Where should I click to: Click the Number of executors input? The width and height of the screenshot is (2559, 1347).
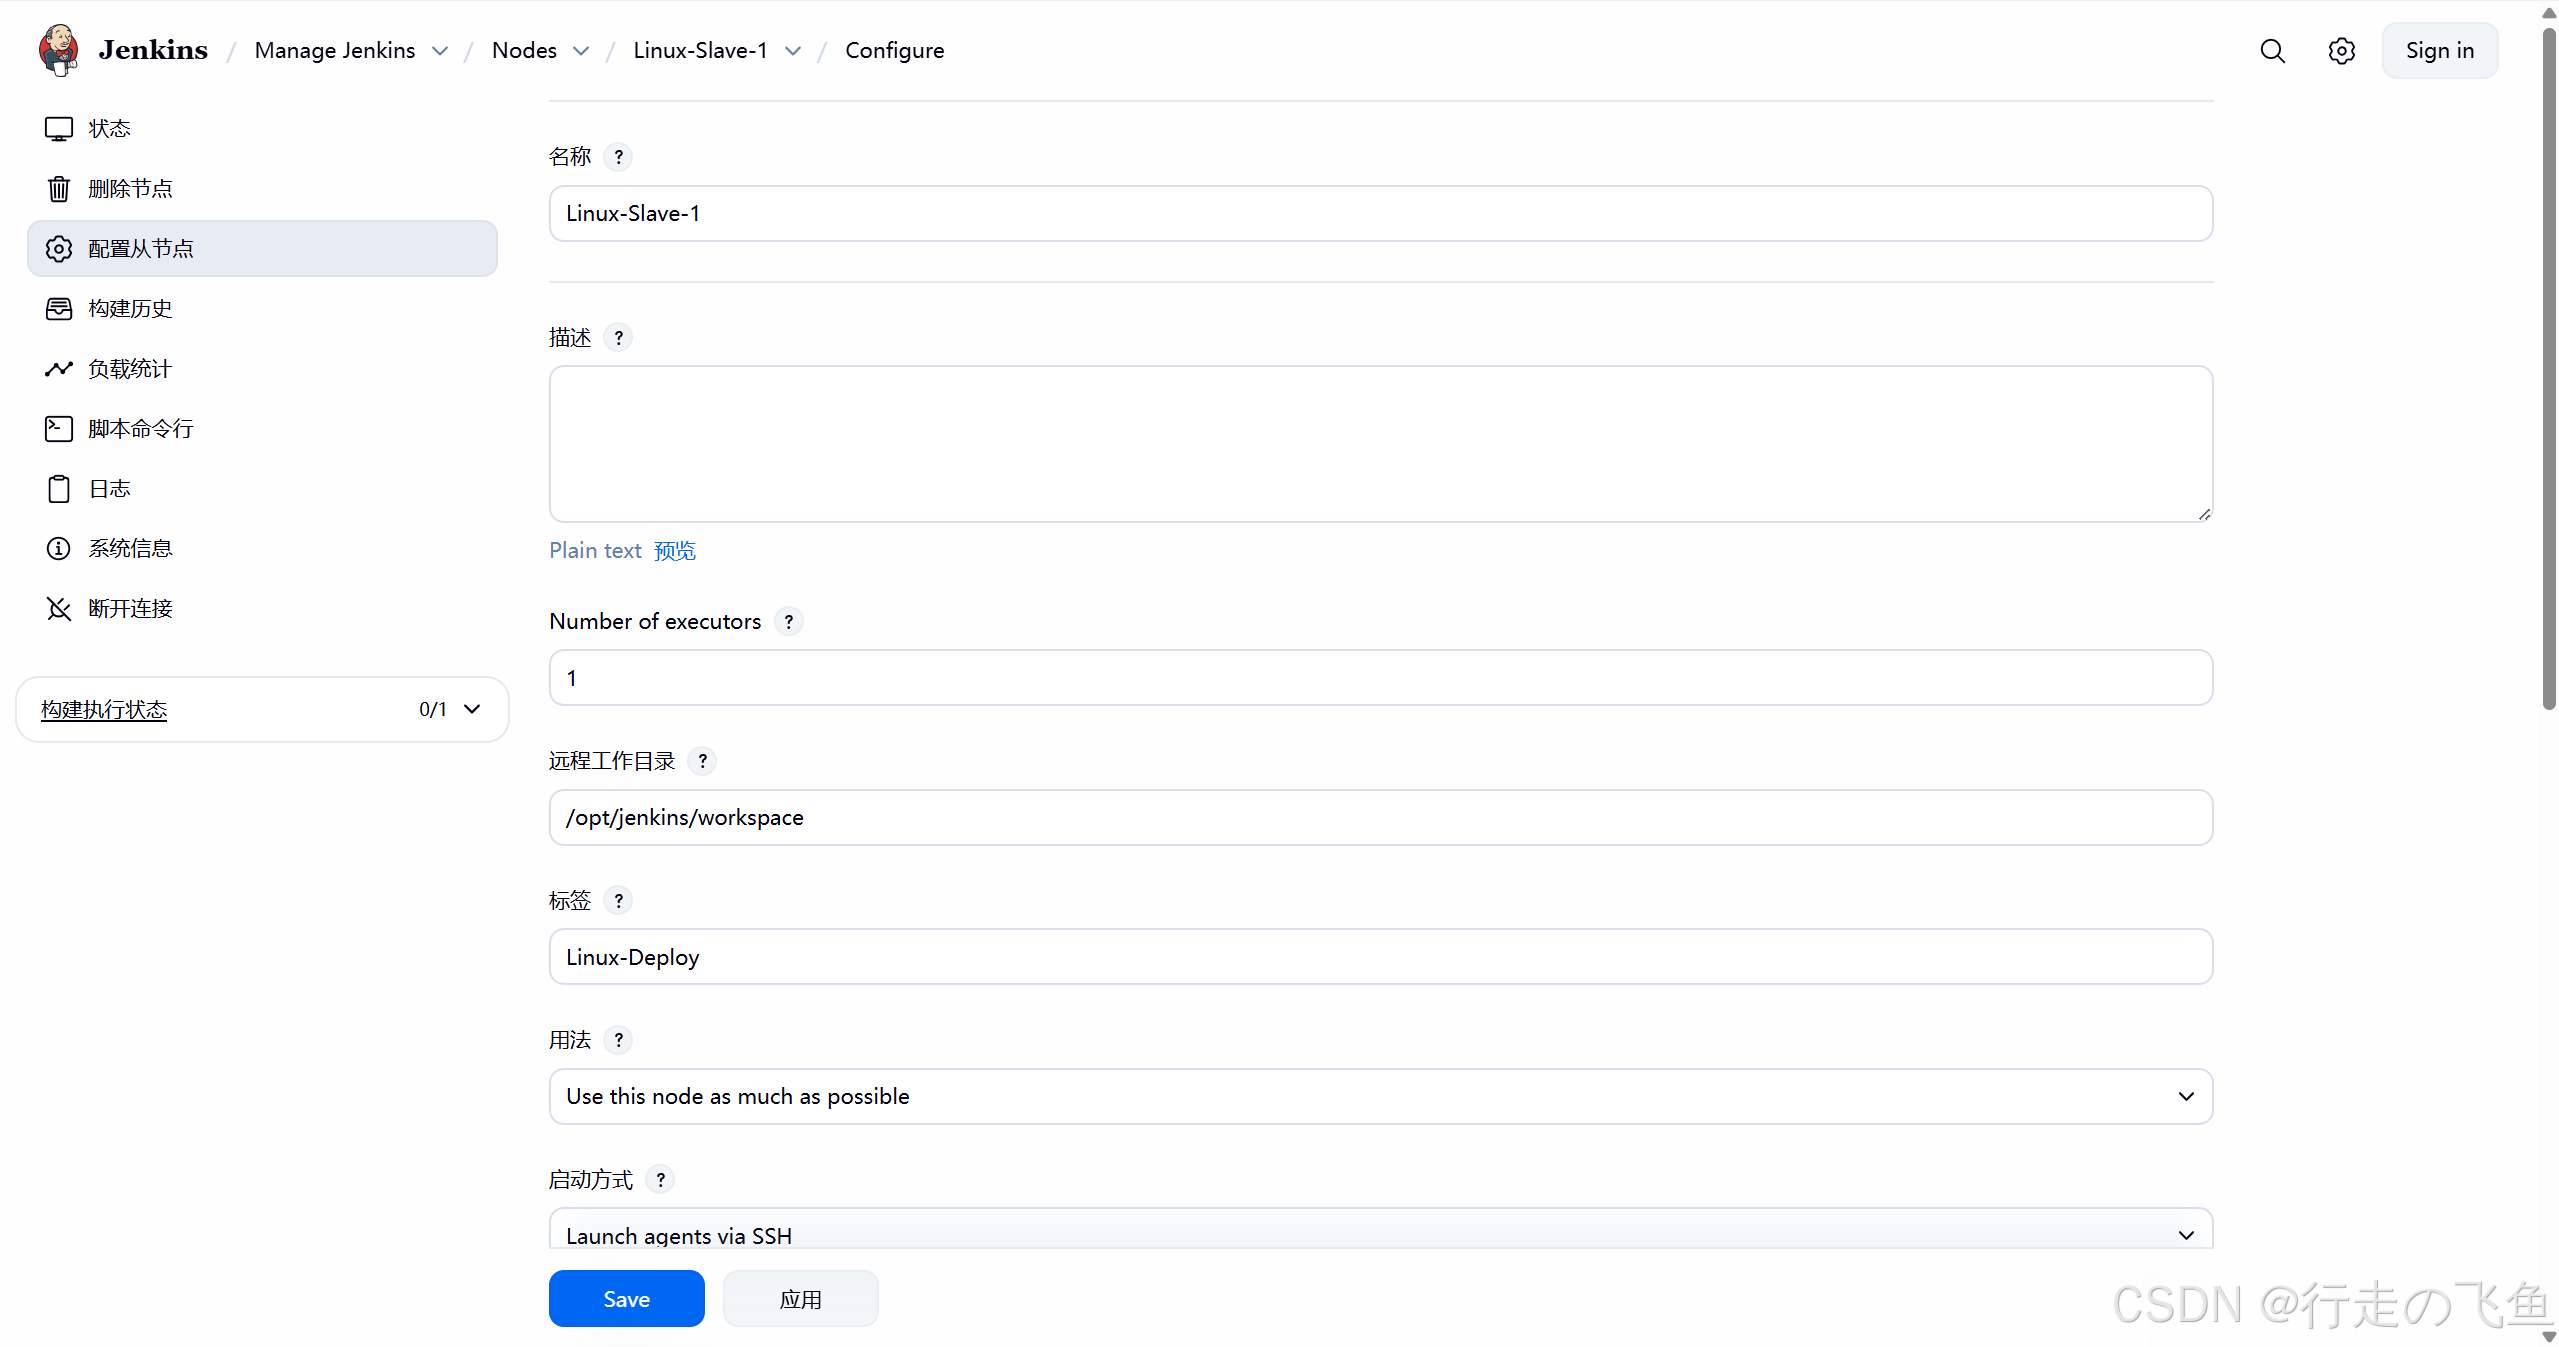pyautogui.click(x=1380, y=678)
